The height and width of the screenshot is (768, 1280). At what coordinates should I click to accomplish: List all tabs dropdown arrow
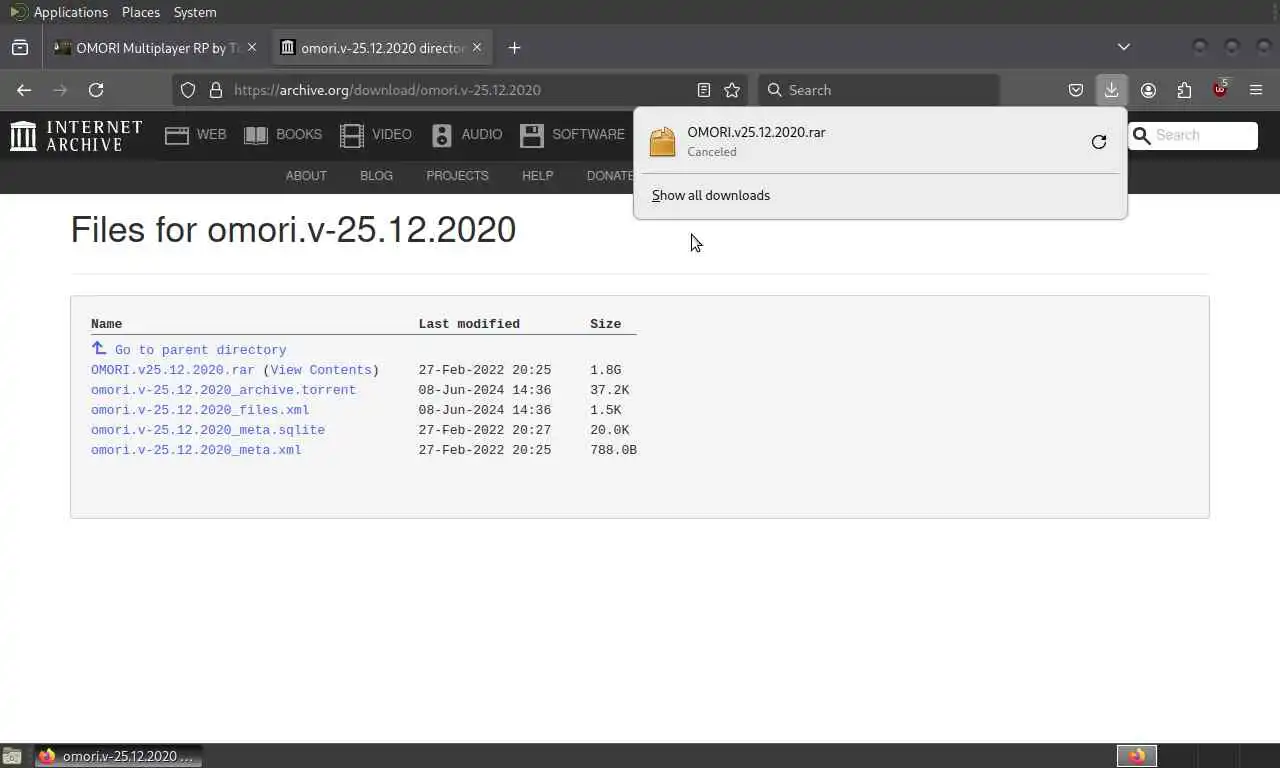(1124, 47)
